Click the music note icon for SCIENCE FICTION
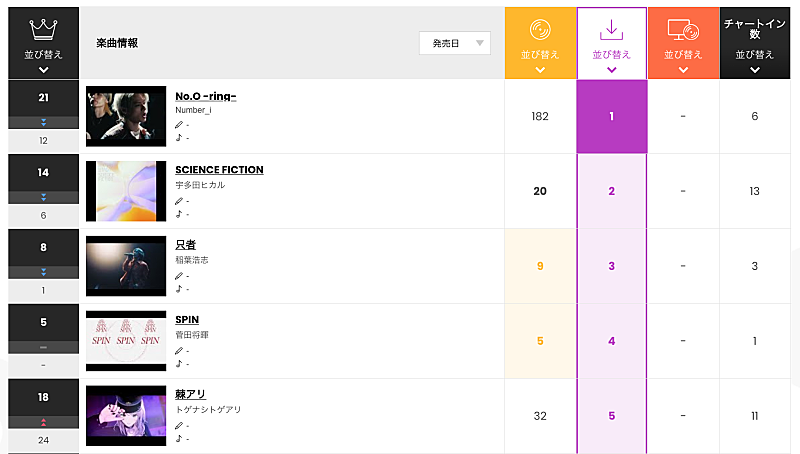 (179, 213)
